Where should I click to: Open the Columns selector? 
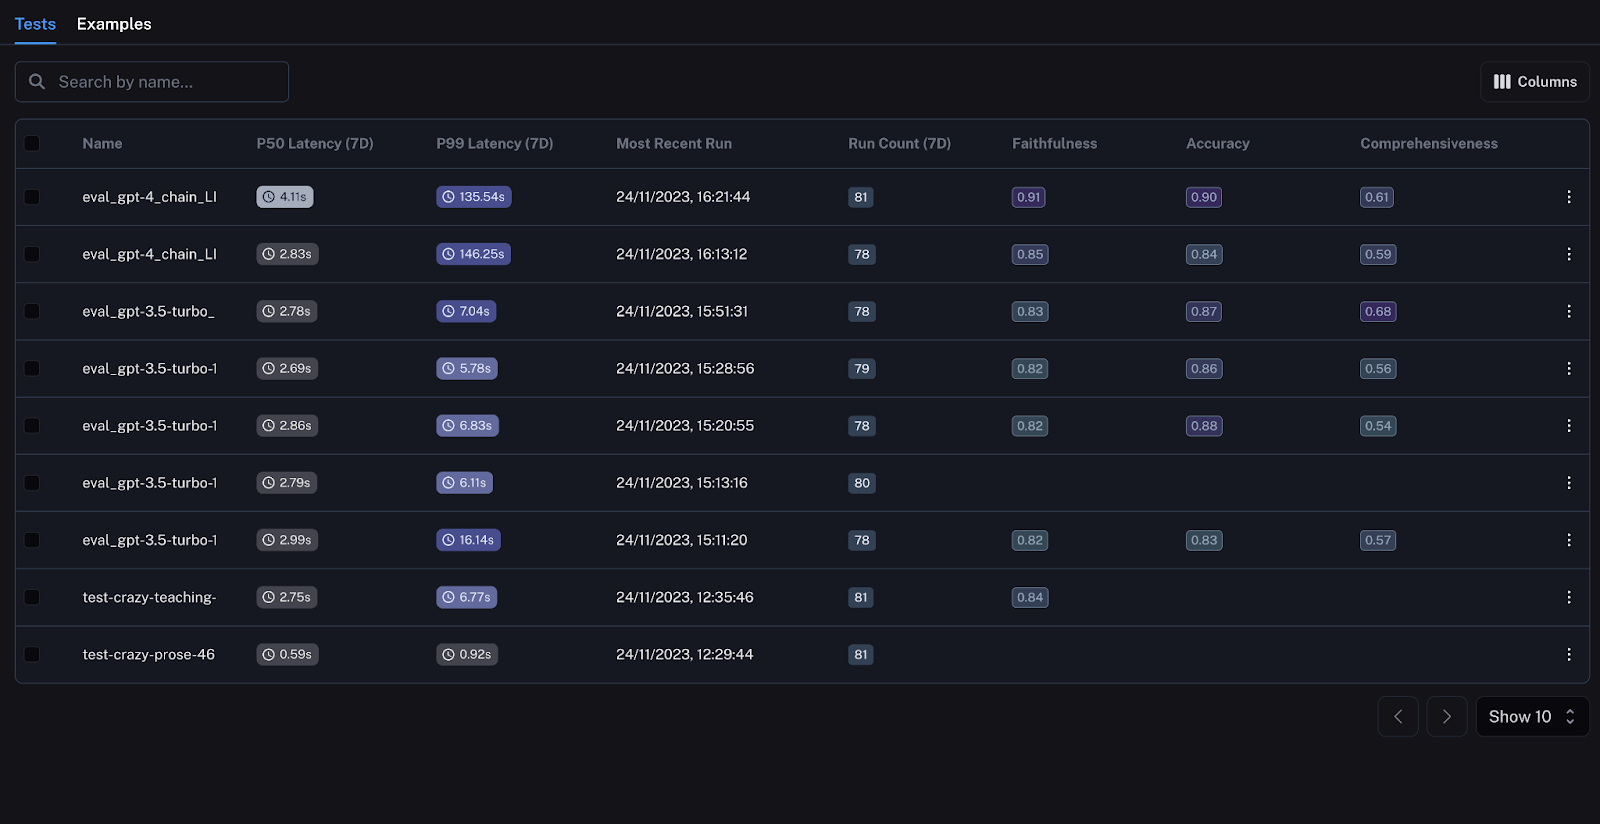[x=1534, y=82]
